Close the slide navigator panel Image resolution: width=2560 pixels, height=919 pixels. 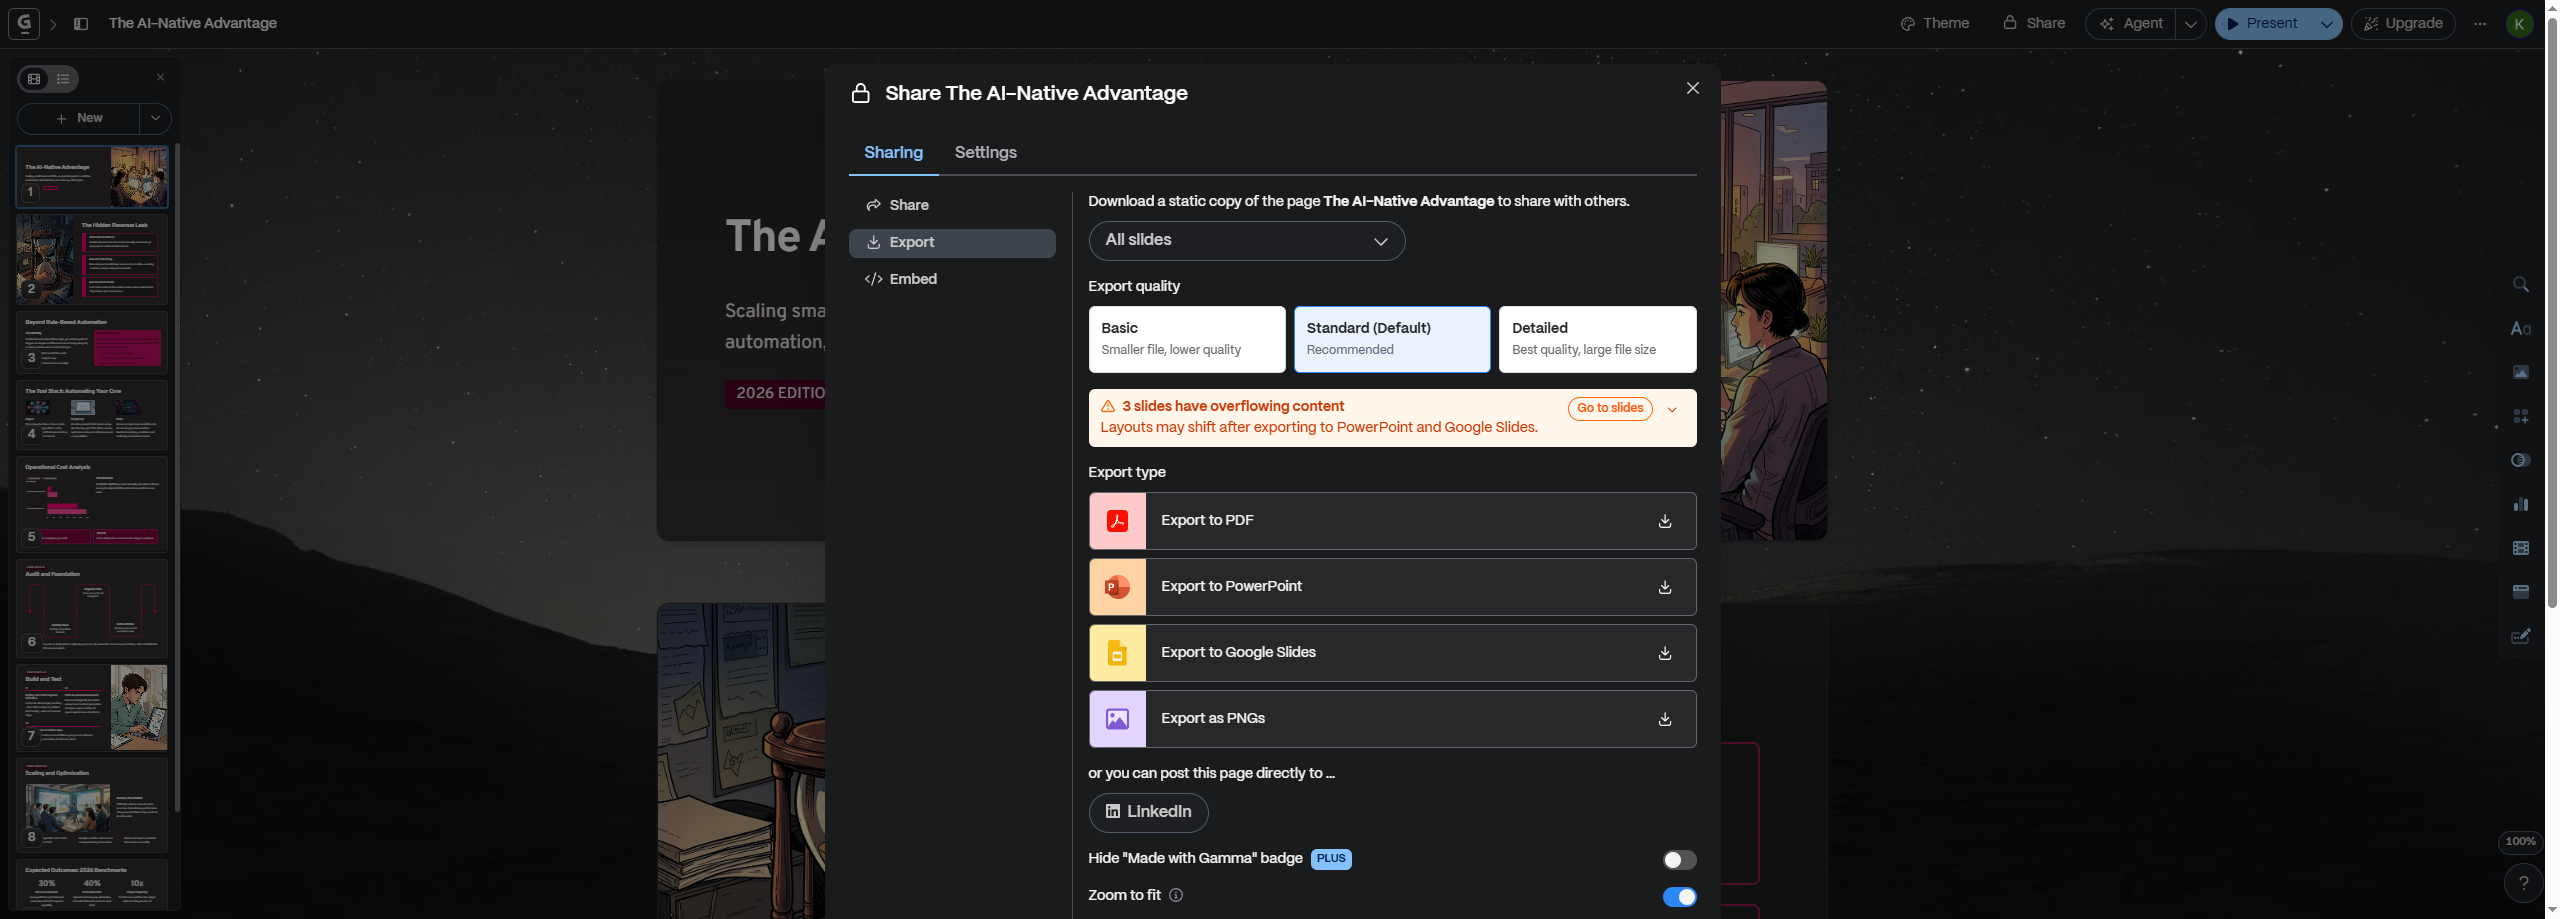point(160,77)
